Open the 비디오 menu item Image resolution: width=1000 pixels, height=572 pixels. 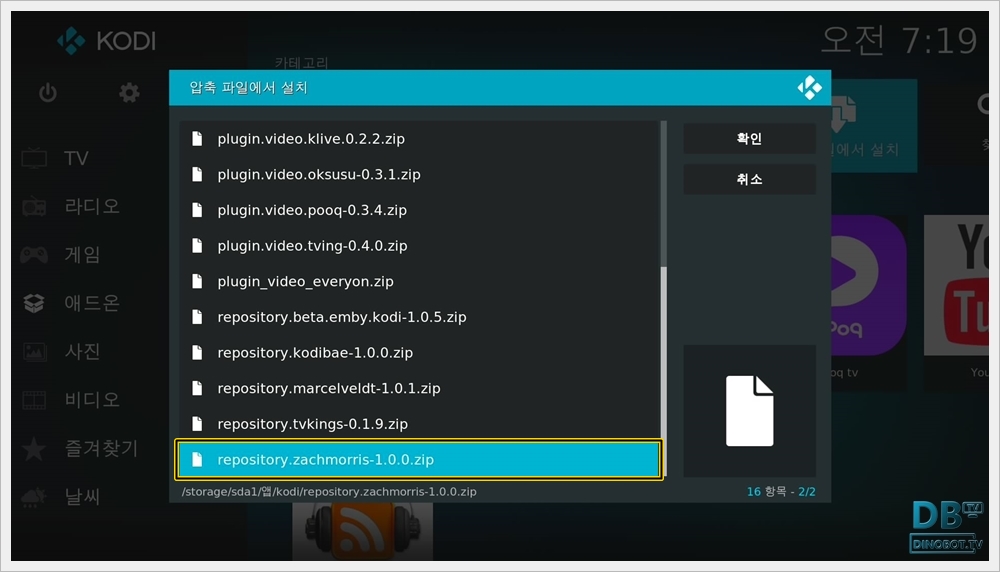point(92,400)
